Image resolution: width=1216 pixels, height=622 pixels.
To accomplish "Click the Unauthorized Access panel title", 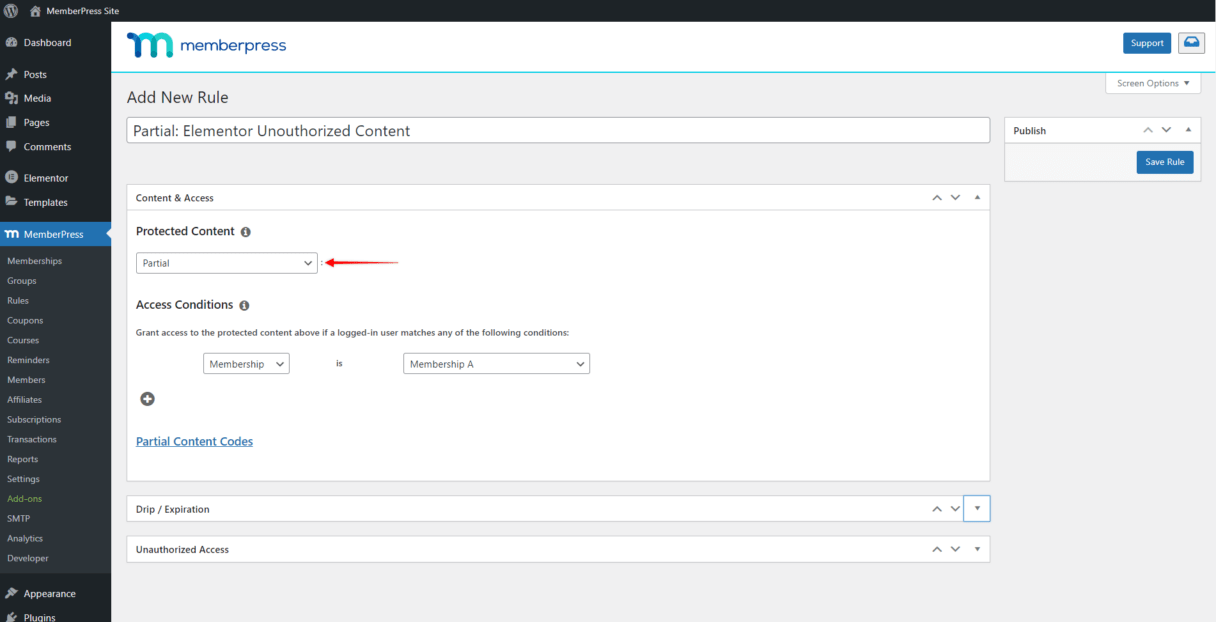I will [182, 549].
